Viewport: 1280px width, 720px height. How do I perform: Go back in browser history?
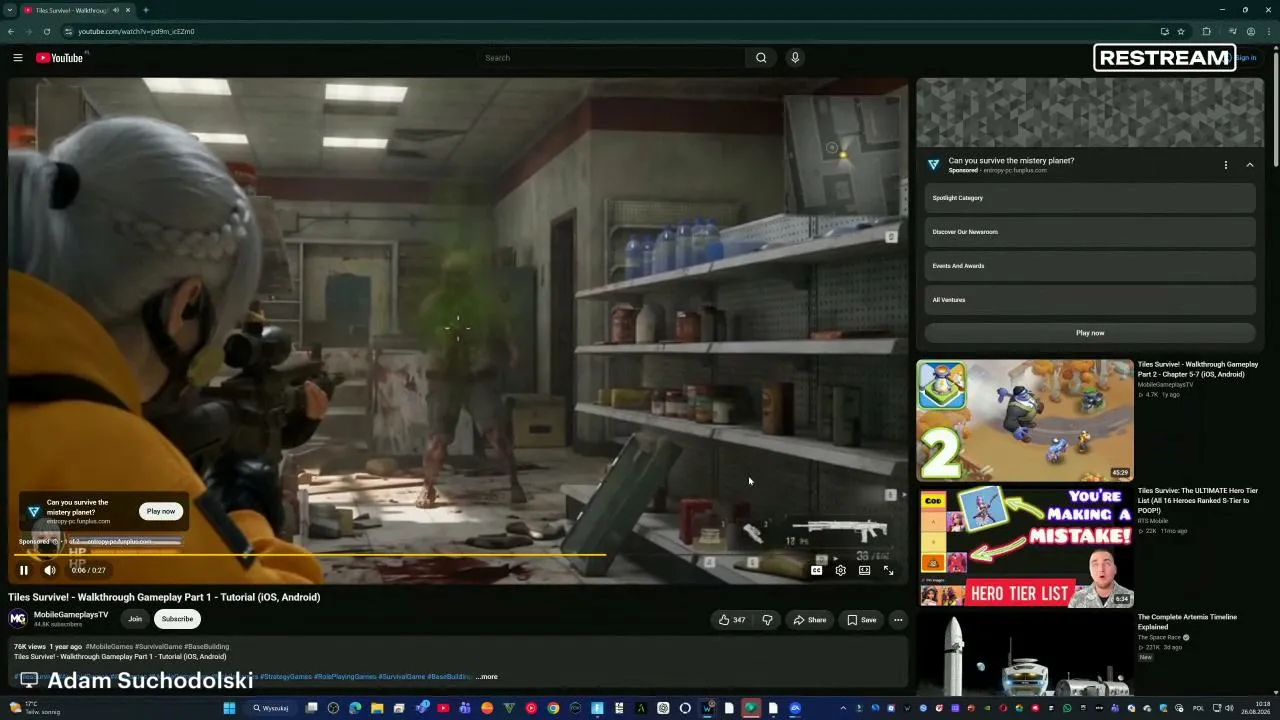pos(11,31)
